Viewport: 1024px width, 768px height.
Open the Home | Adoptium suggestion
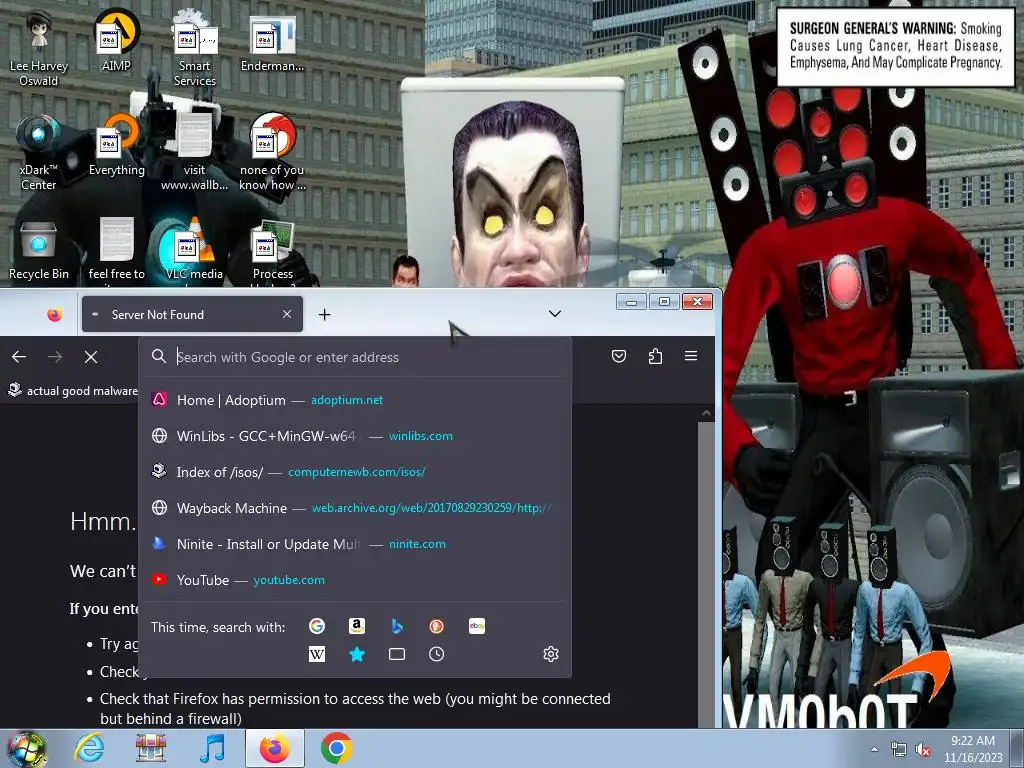click(x=355, y=400)
